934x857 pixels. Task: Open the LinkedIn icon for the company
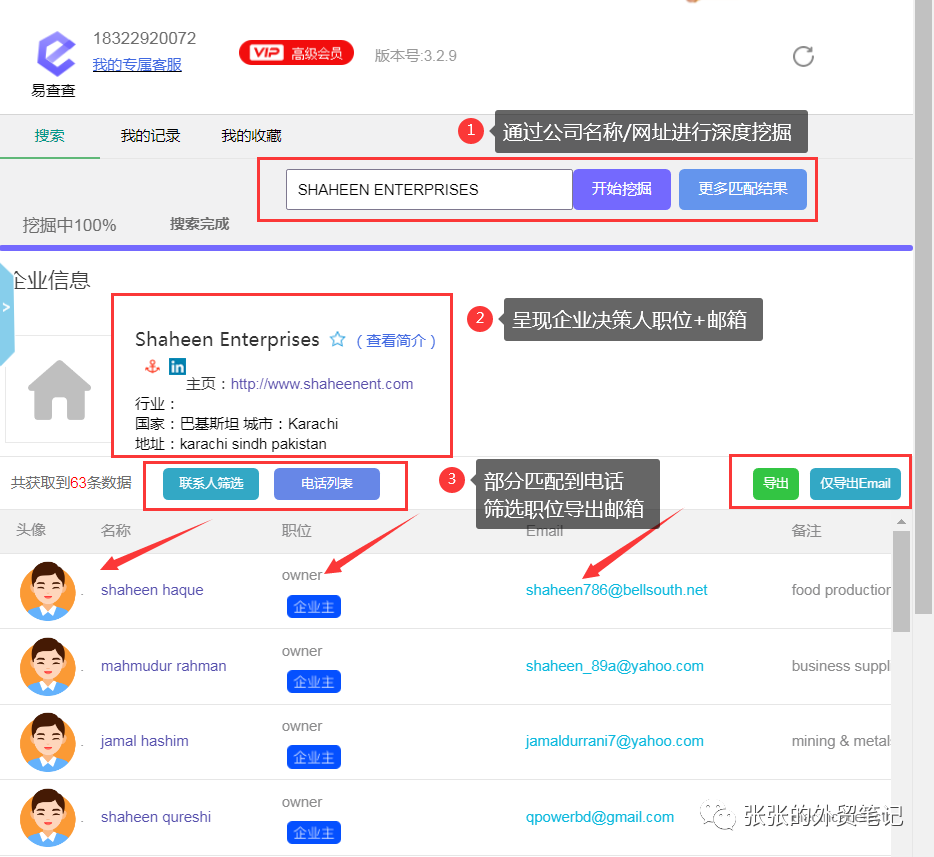178,366
